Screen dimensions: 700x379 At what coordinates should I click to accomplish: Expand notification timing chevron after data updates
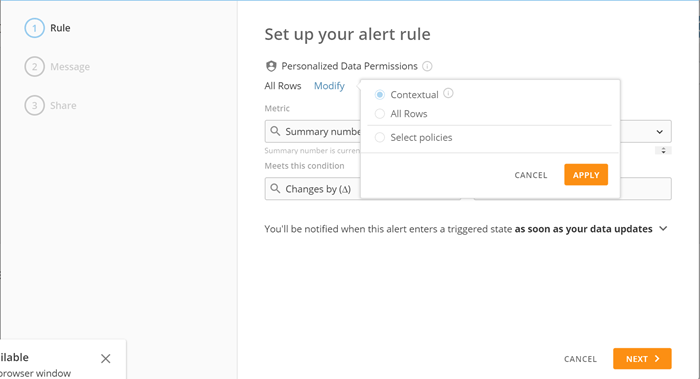pyautogui.click(x=663, y=229)
